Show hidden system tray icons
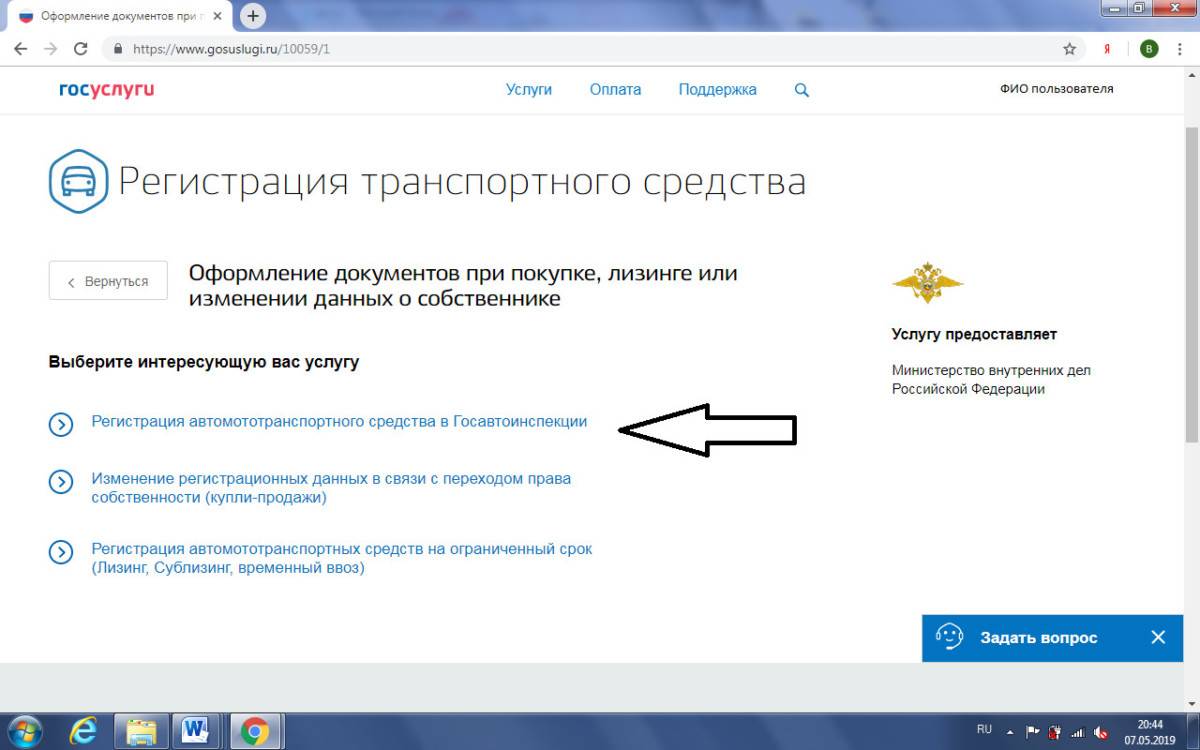1200x750 pixels. point(1010,731)
